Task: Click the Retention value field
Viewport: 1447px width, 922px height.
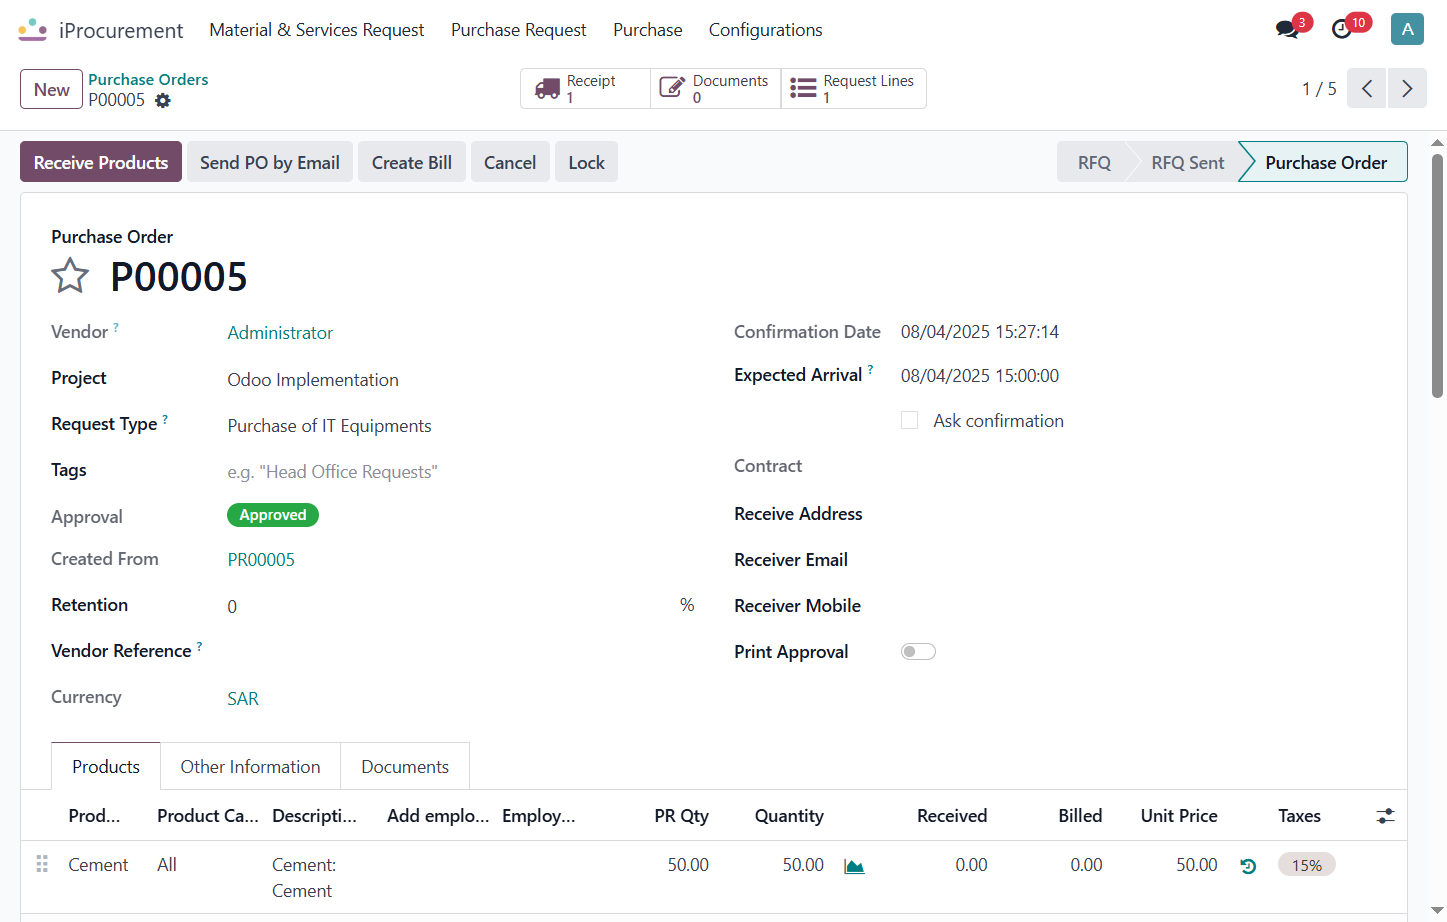Action: tap(450, 606)
